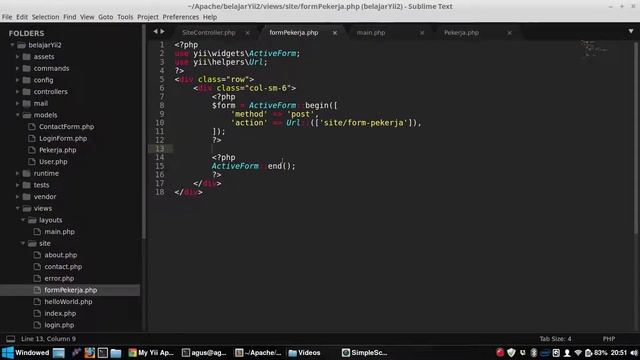The width and height of the screenshot is (640, 360).
Task: Expand the assets folder
Action: [18, 57]
